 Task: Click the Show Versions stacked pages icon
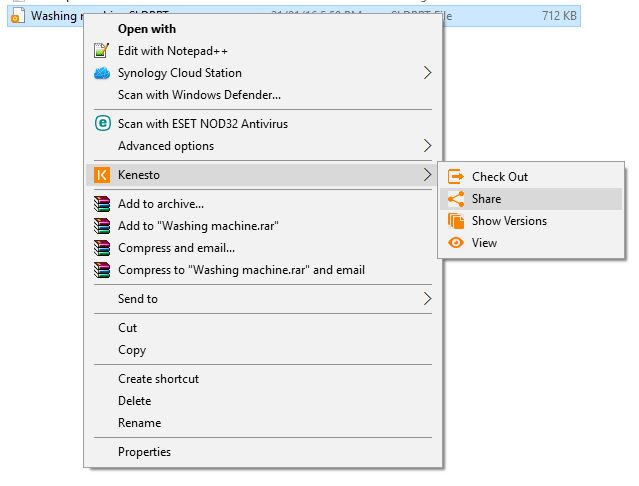click(x=456, y=221)
